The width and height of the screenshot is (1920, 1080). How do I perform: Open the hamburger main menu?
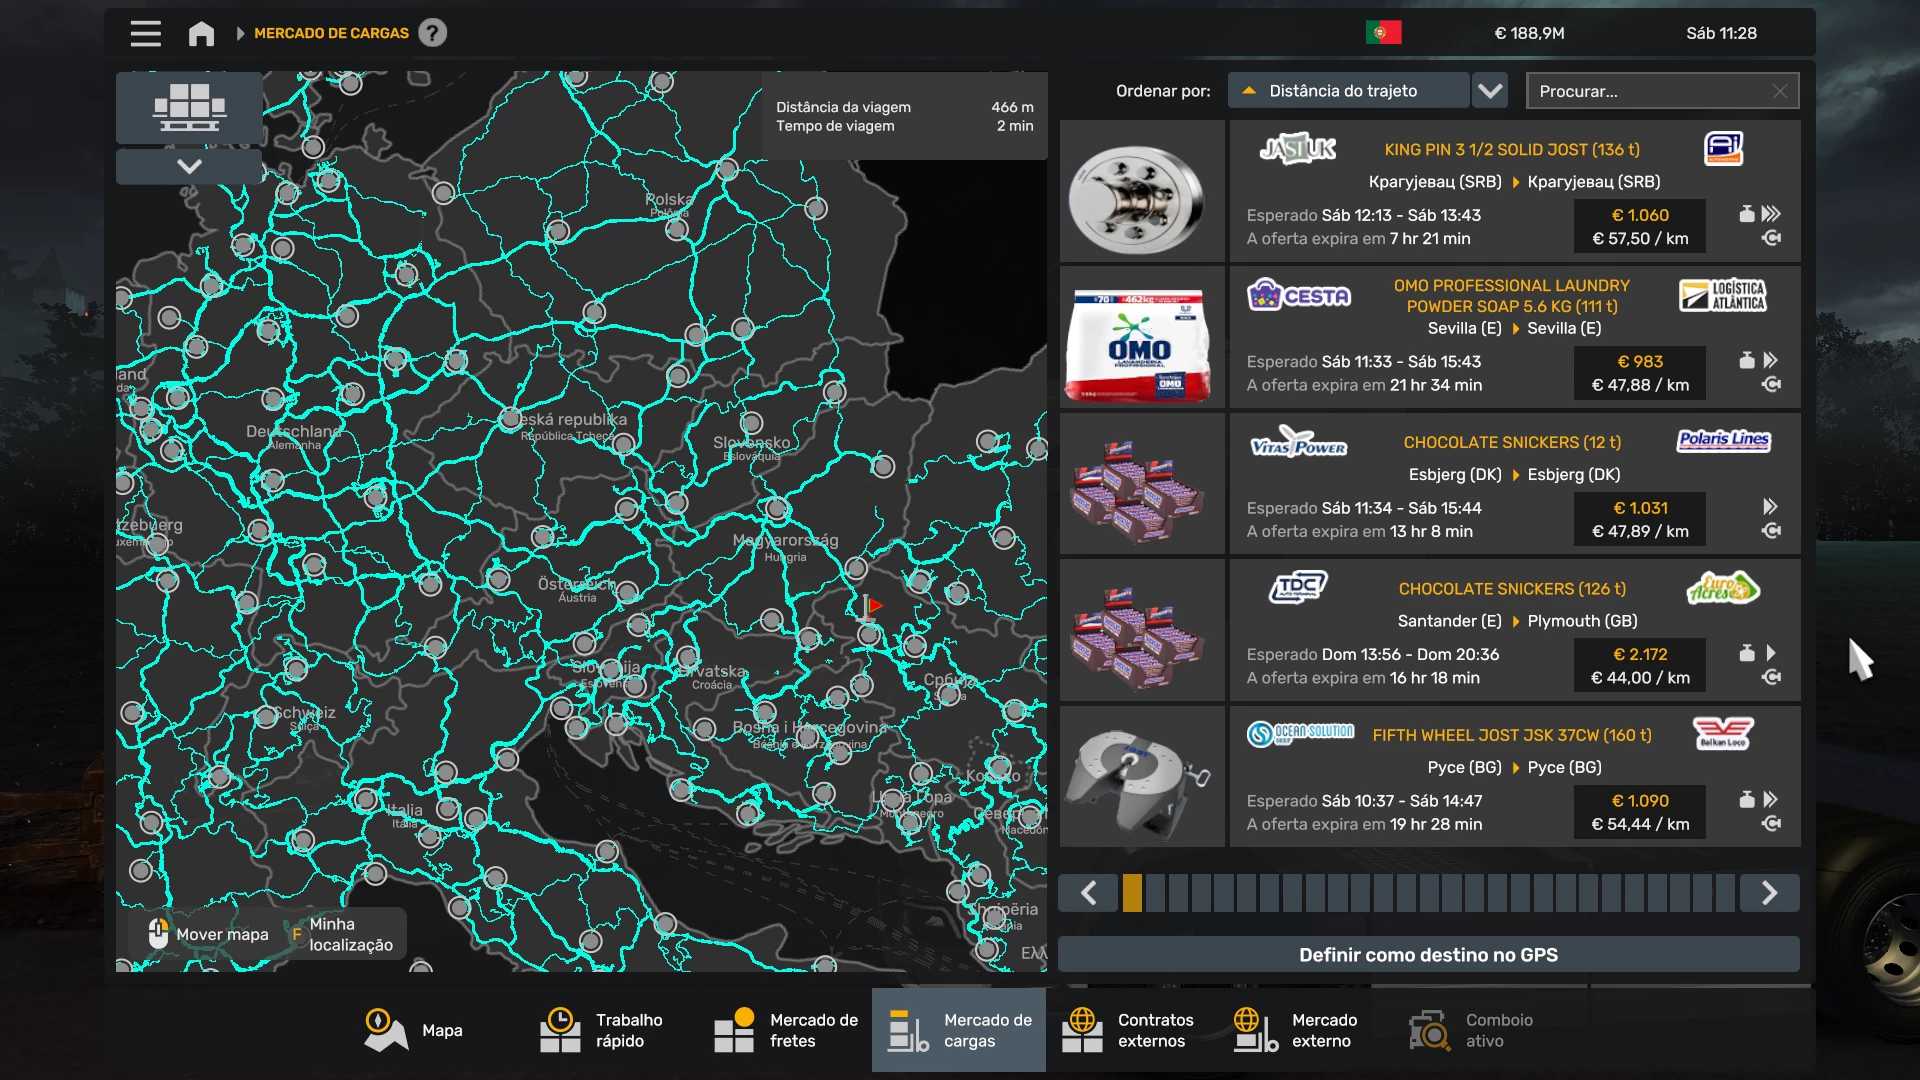coord(145,33)
